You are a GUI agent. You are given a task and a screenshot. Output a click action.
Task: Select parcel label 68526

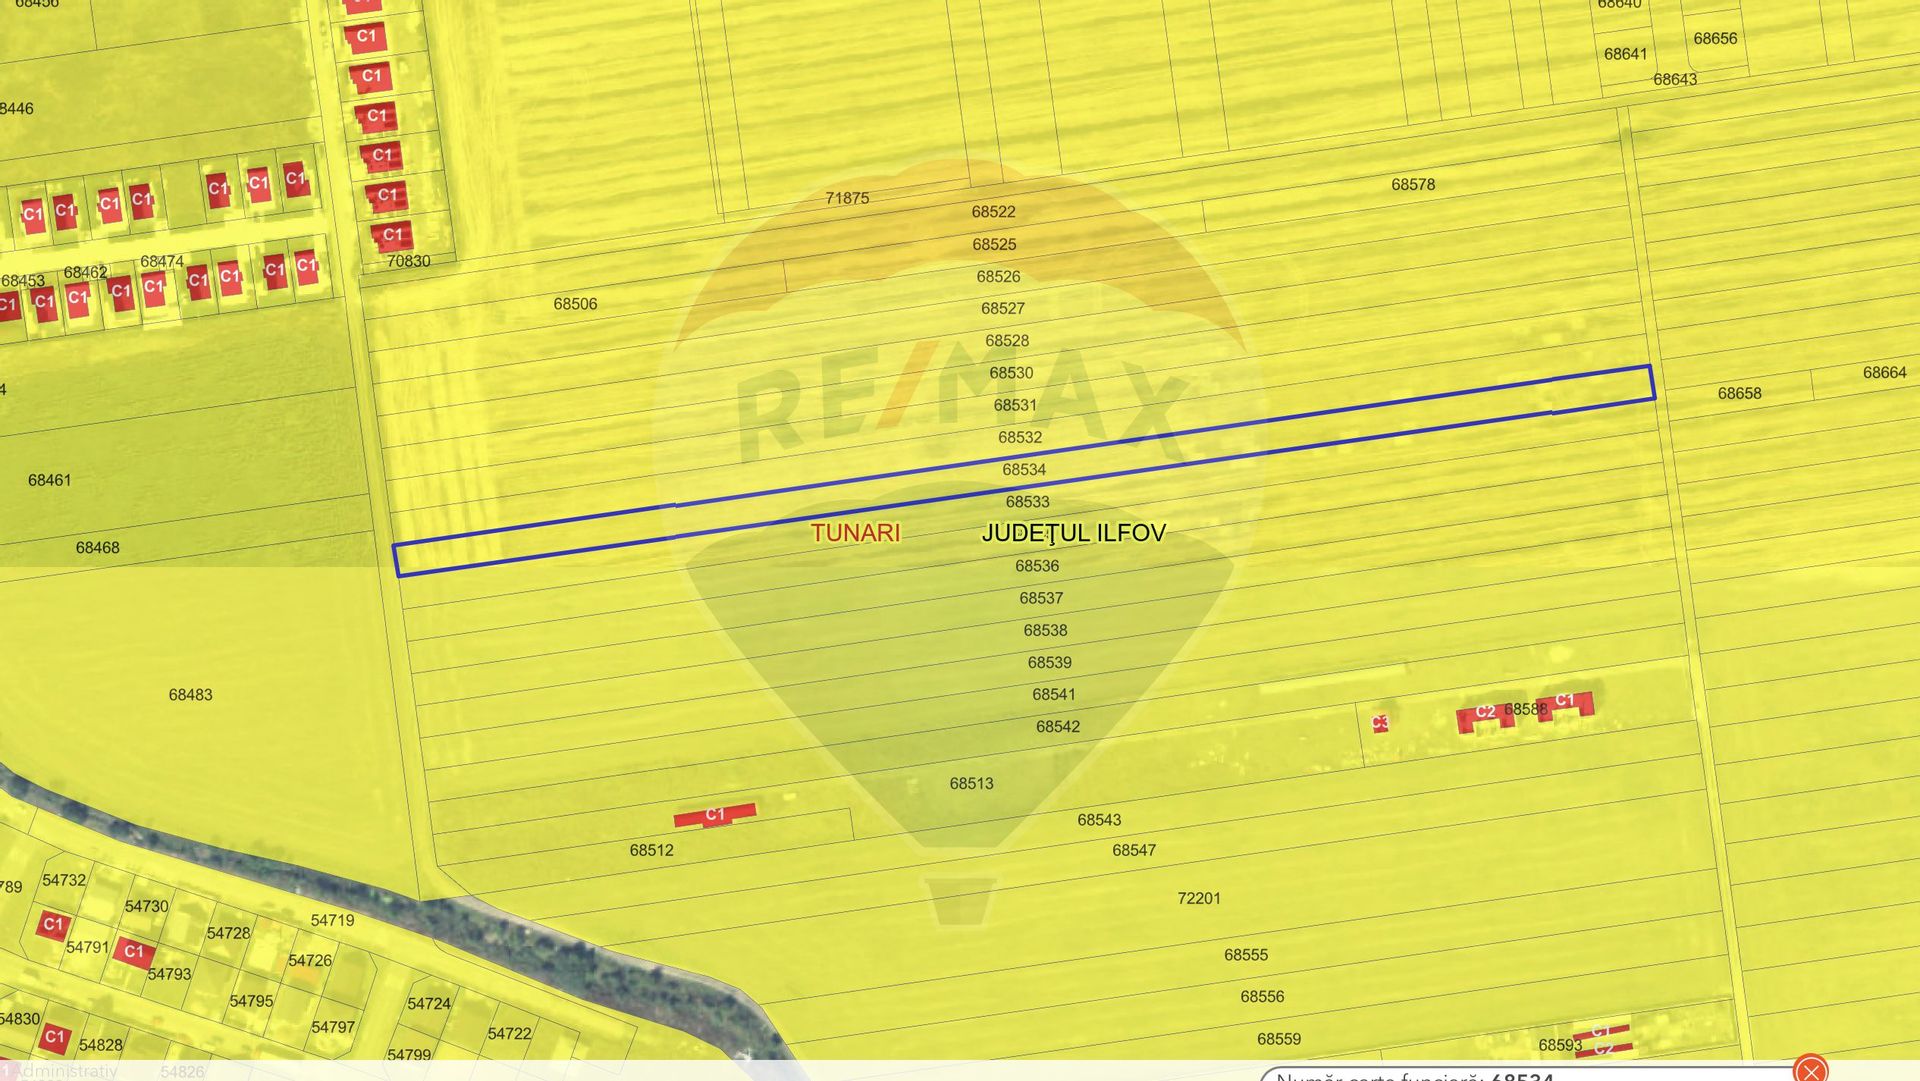(999, 276)
